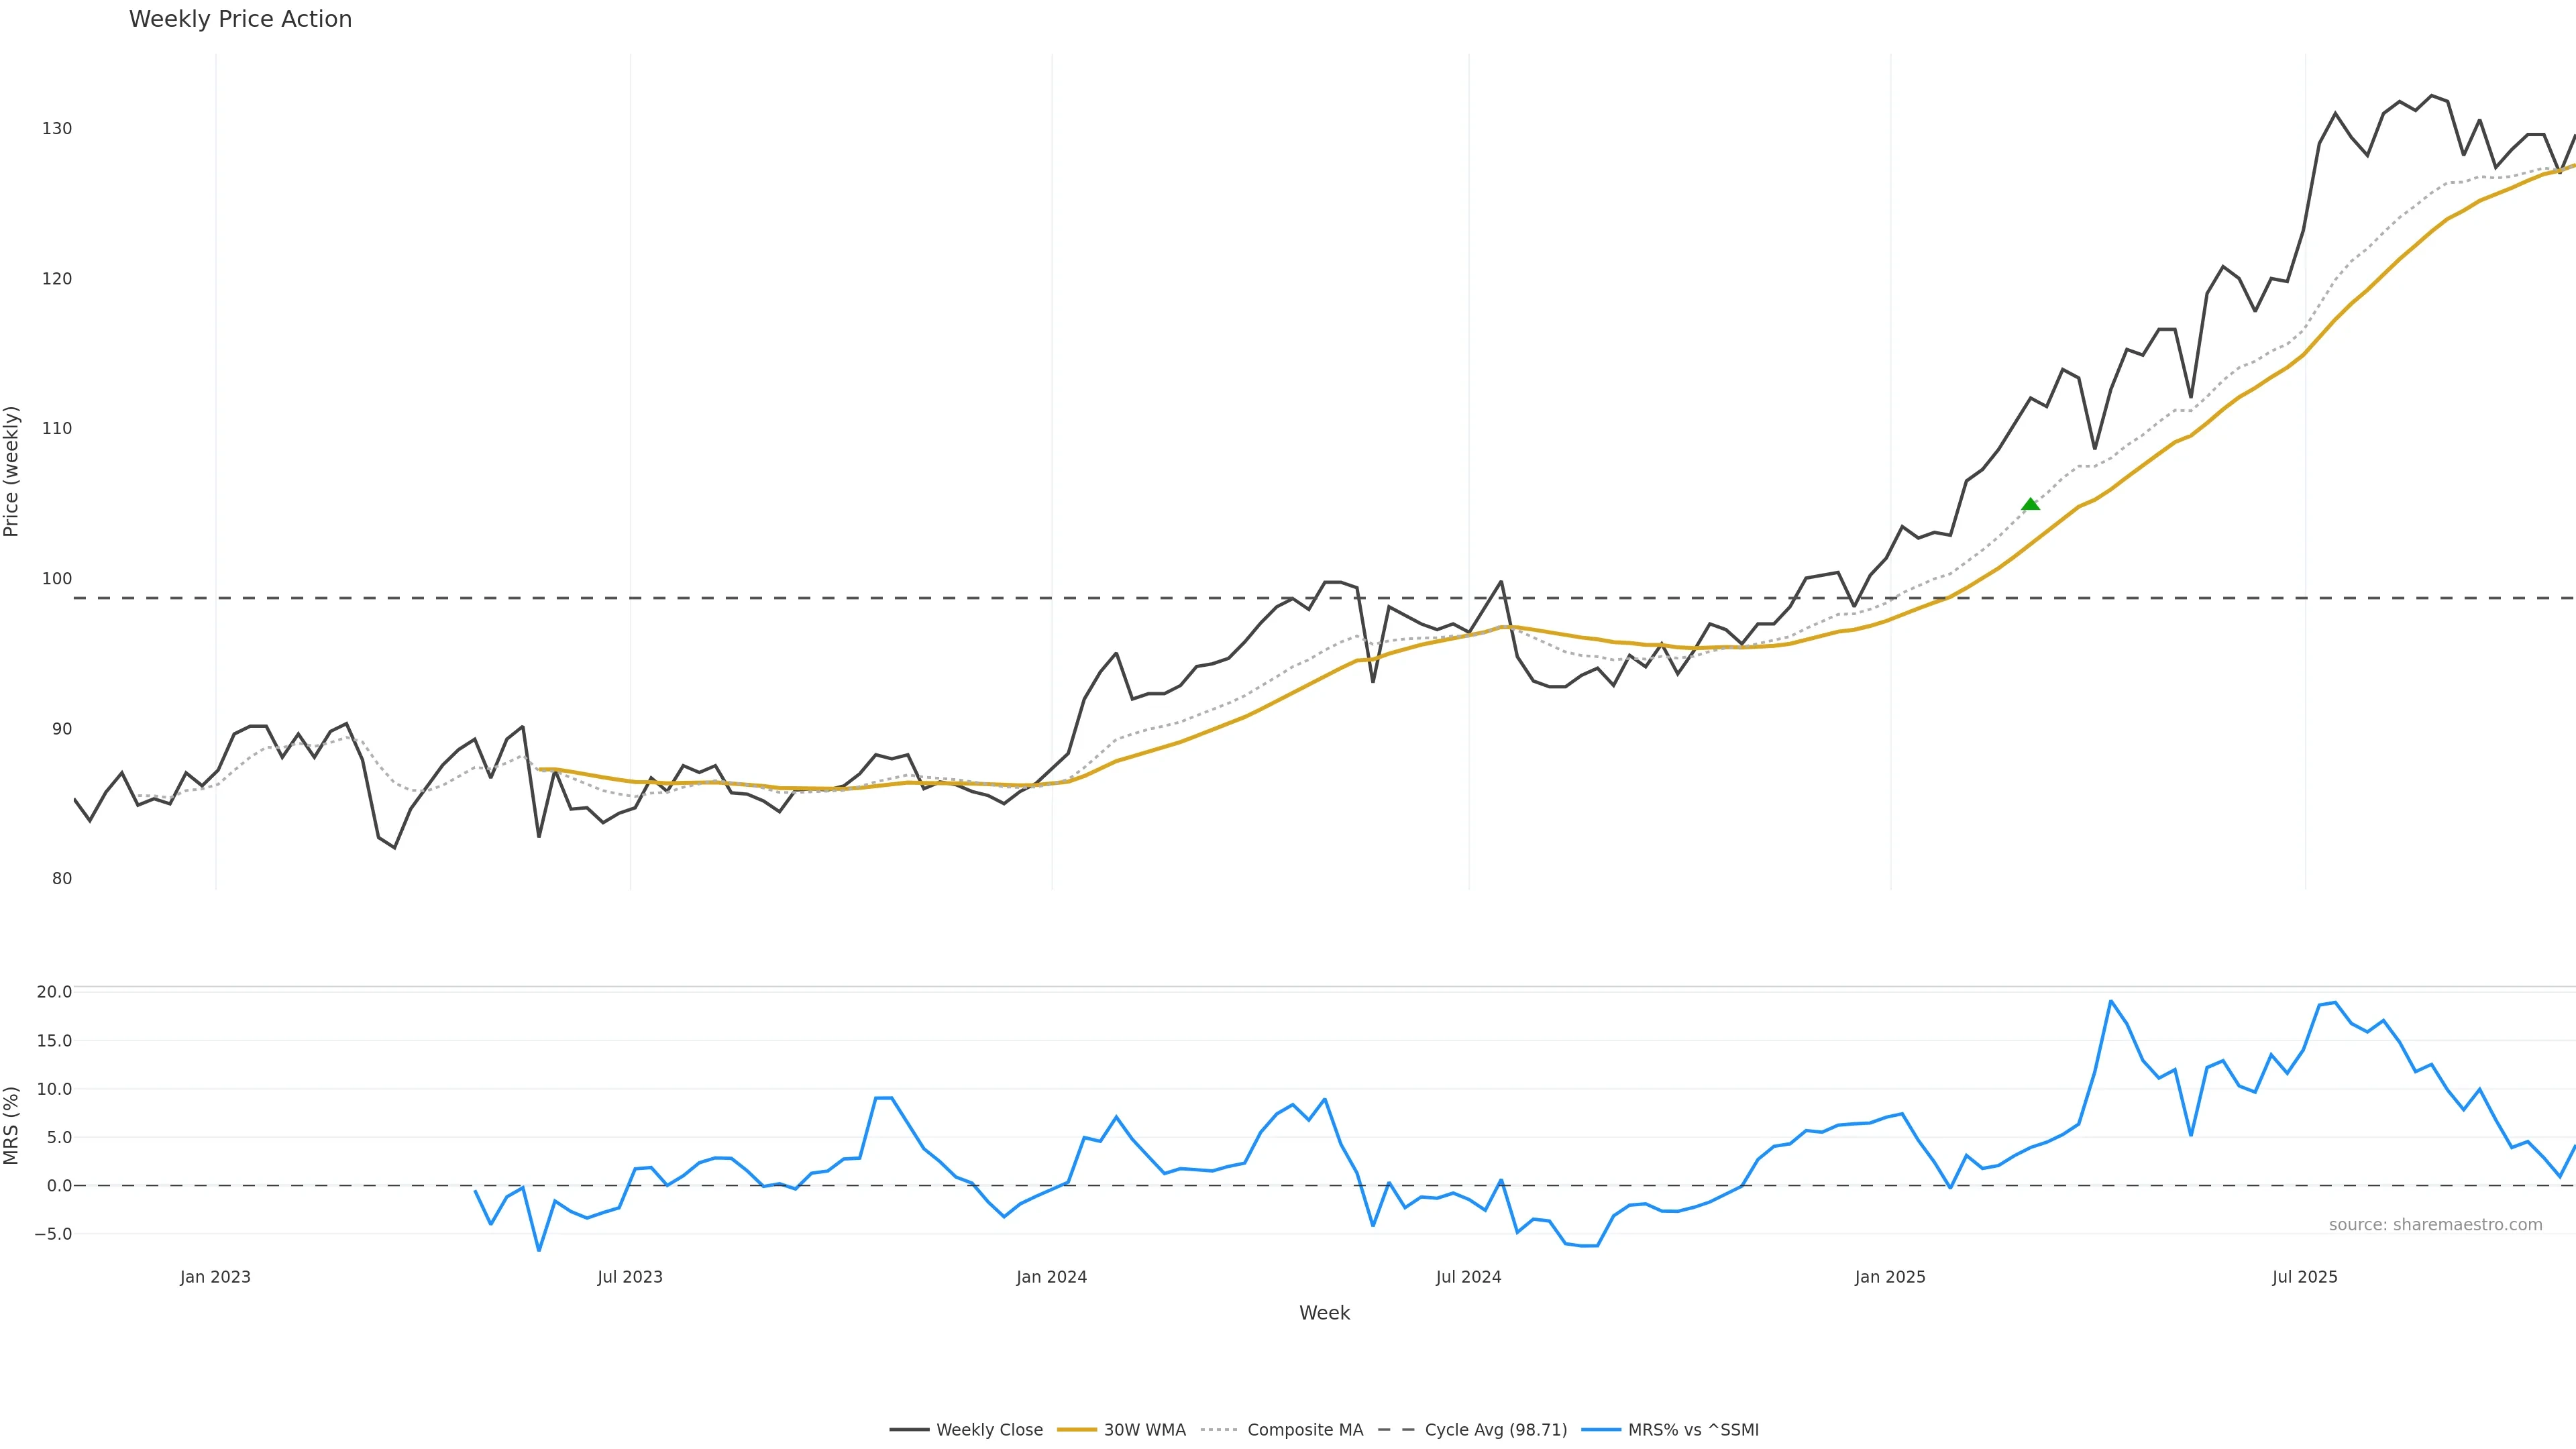
Task: Toggle Cycle Avg (98.71) legend entry
Action: [x=1495, y=1430]
